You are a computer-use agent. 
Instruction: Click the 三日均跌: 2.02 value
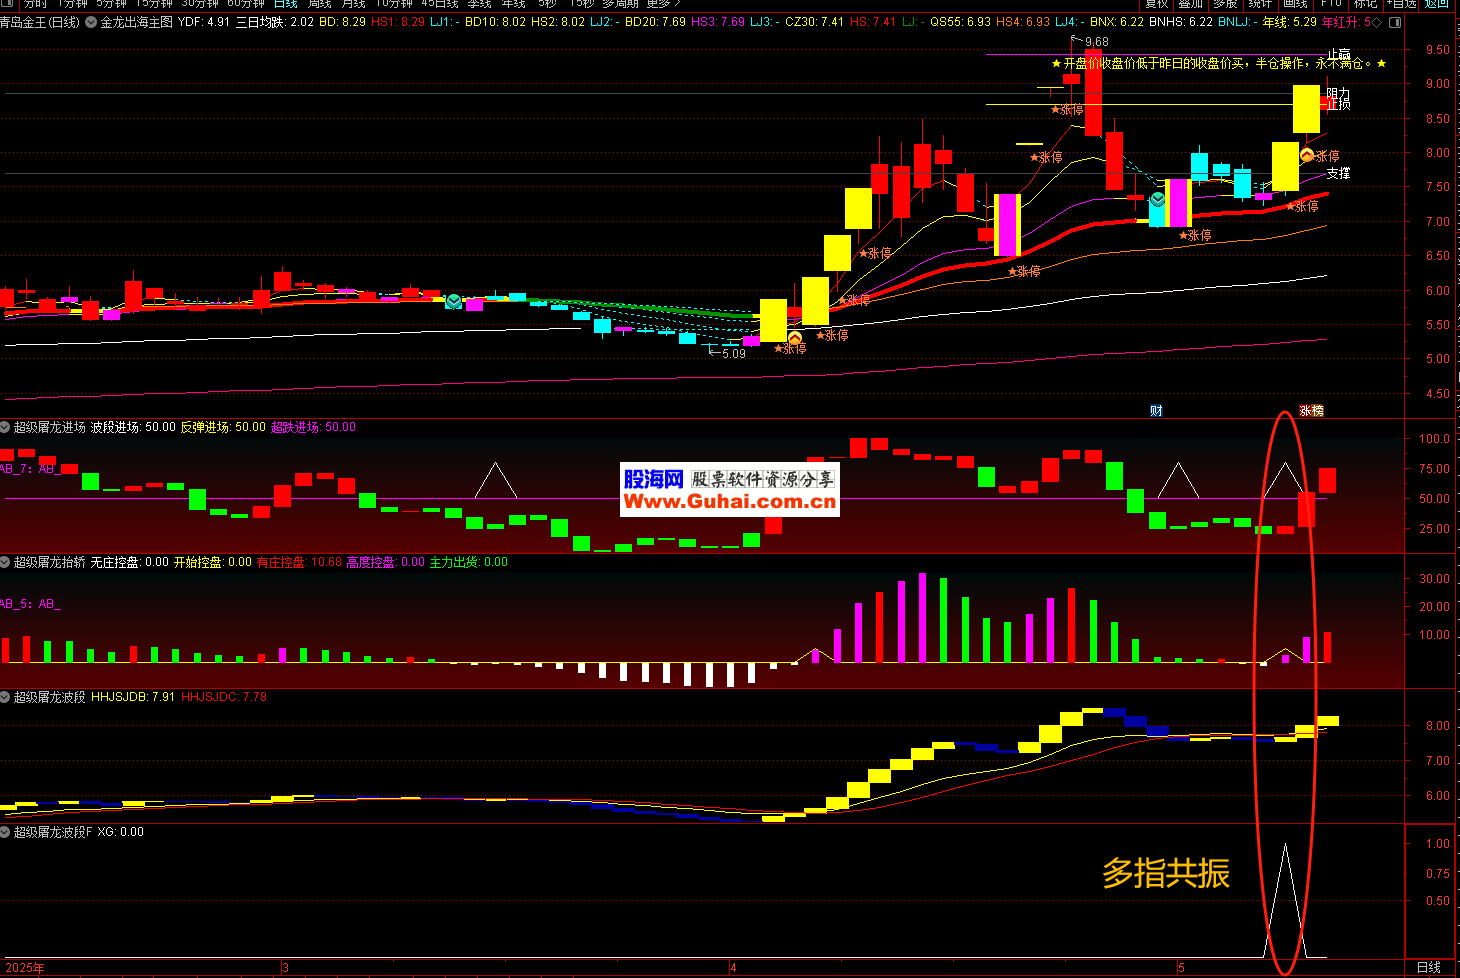(x=275, y=22)
